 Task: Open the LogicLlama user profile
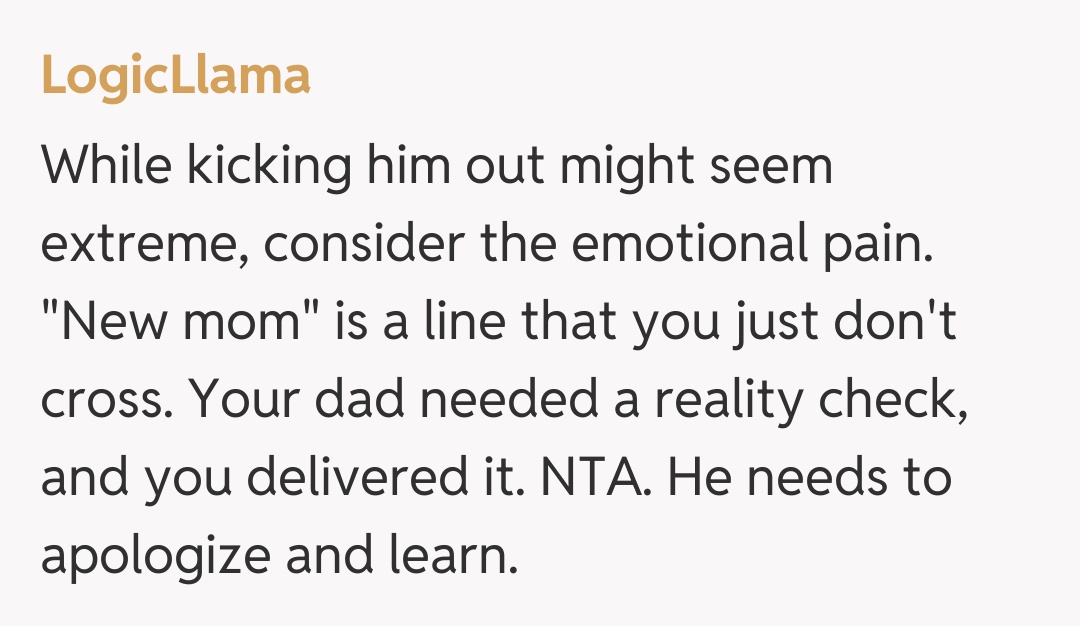176,75
